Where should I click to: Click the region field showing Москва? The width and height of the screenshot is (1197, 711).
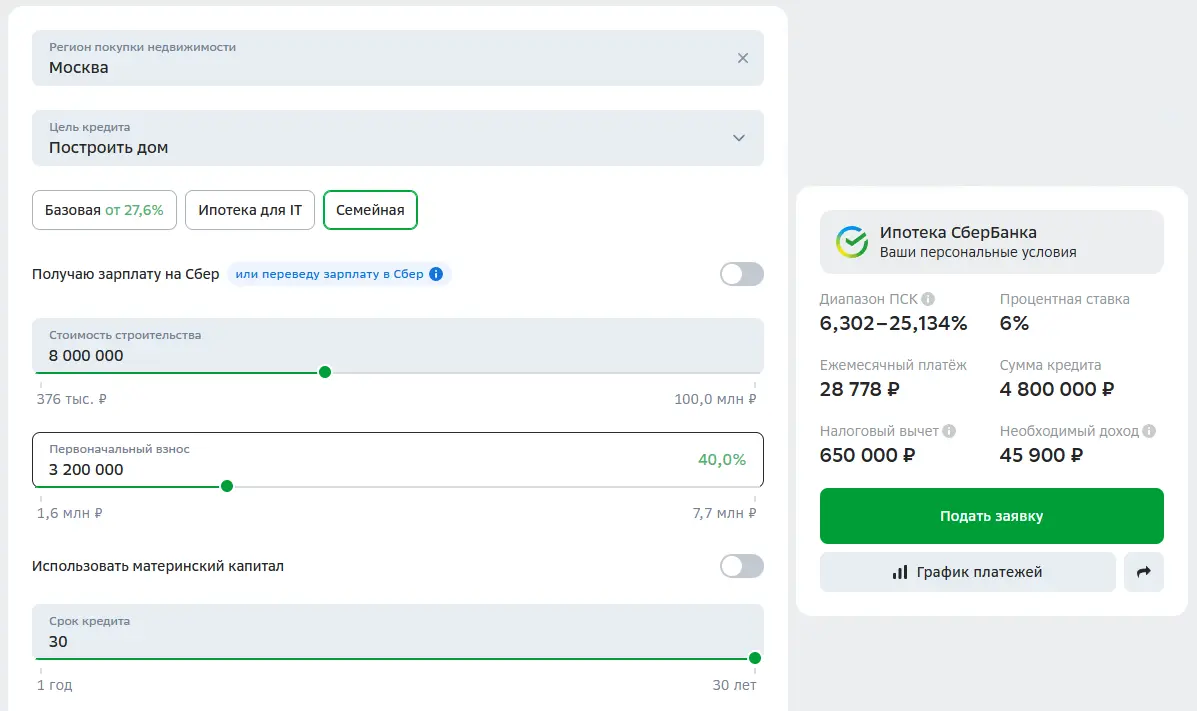coord(398,58)
